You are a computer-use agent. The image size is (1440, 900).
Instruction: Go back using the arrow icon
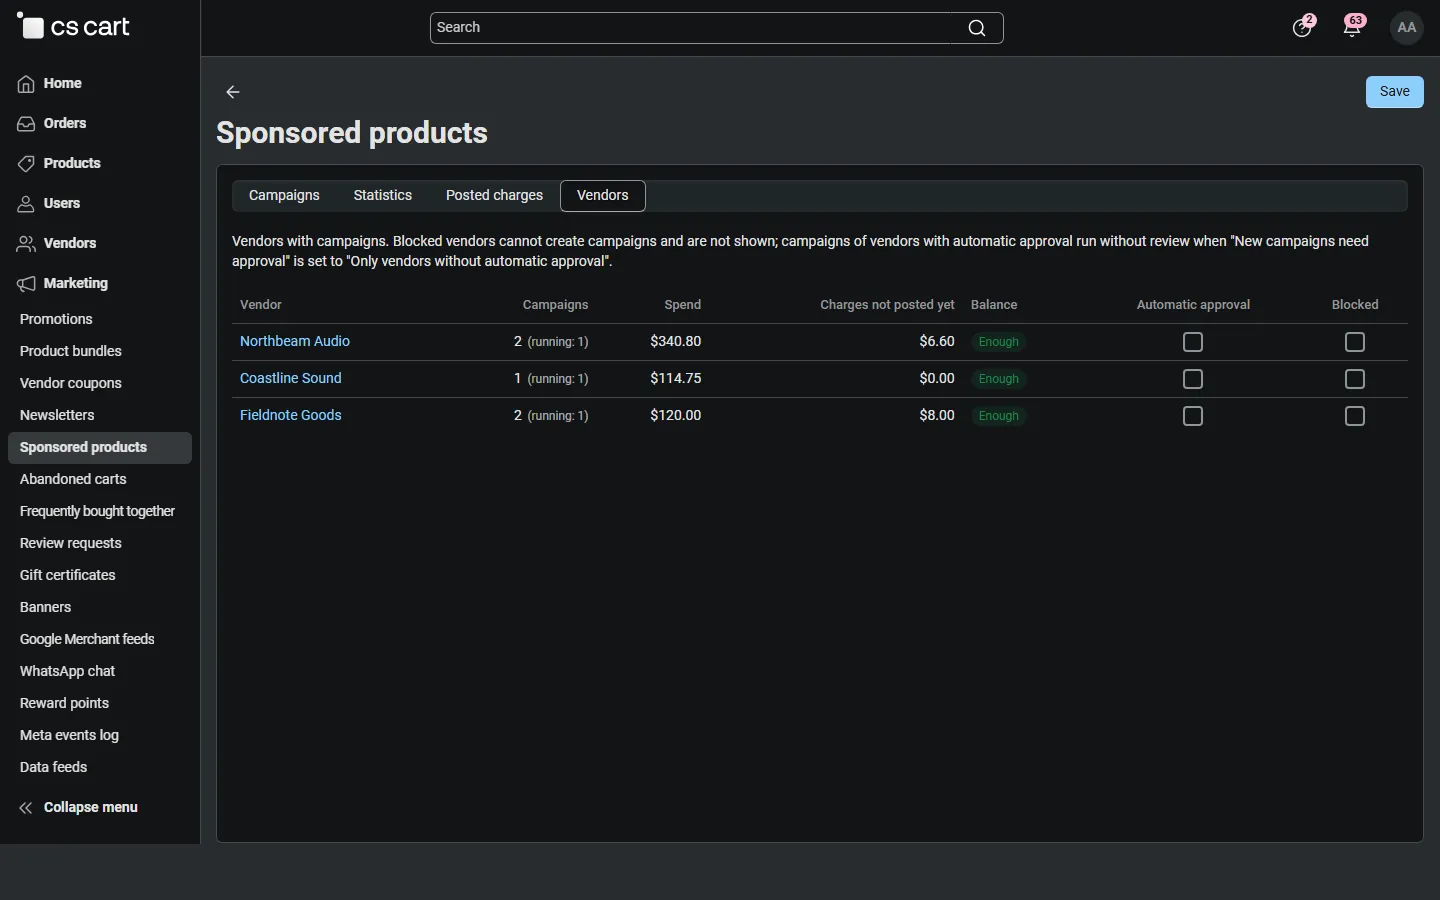[x=233, y=92]
